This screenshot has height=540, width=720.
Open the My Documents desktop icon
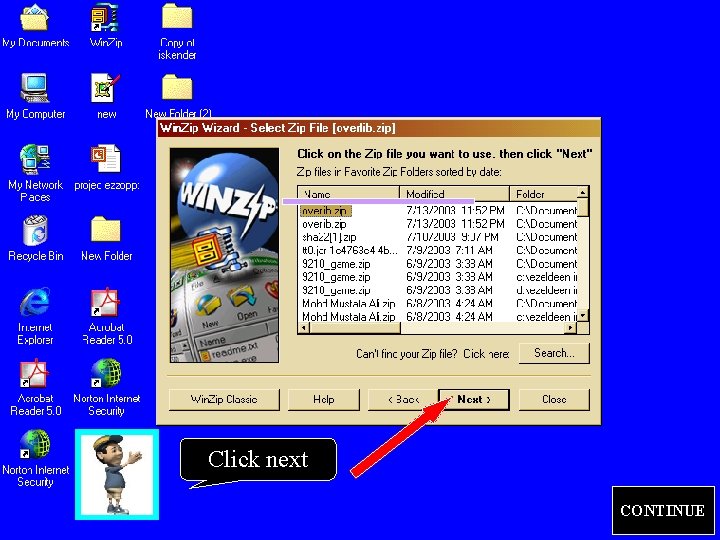tap(35, 25)
